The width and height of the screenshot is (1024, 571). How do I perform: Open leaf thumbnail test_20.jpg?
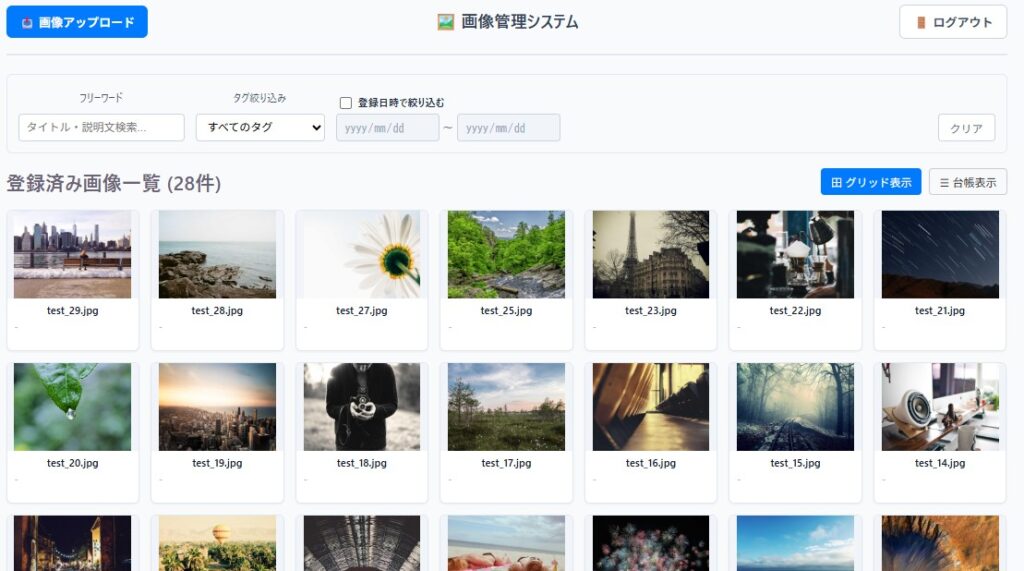[72, 407]
